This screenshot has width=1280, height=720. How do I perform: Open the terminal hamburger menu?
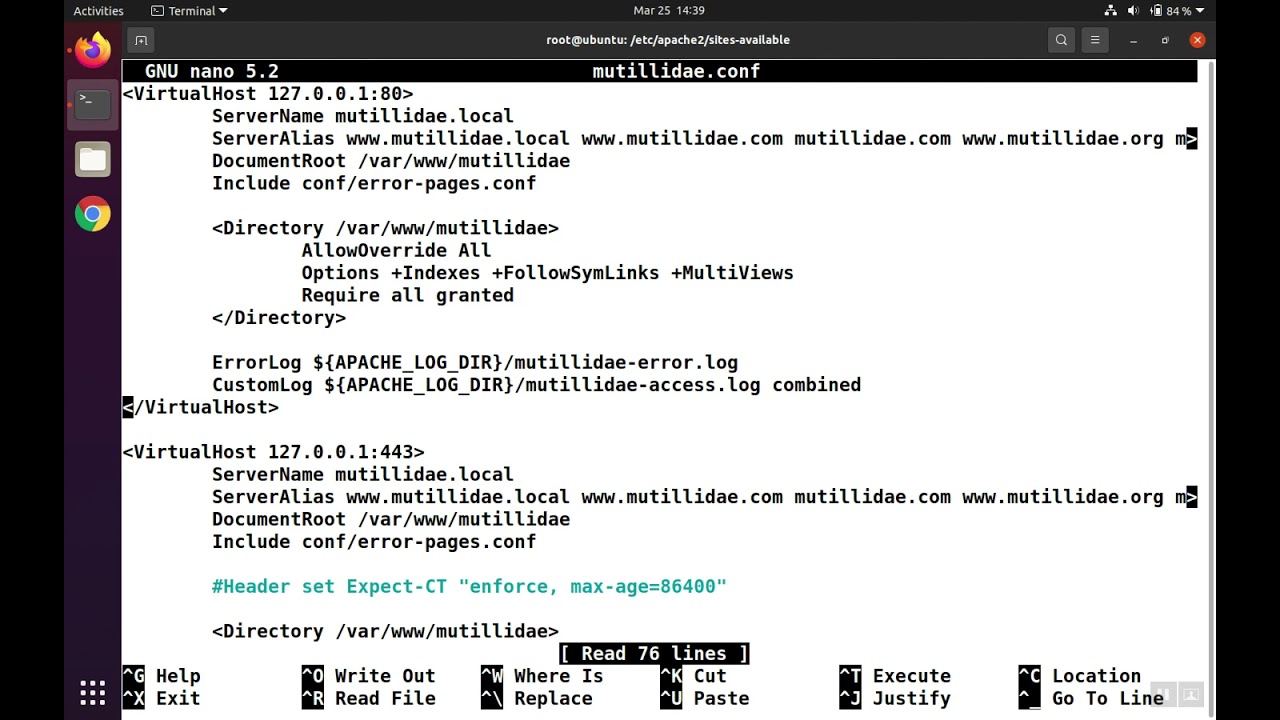point(1095,40)
